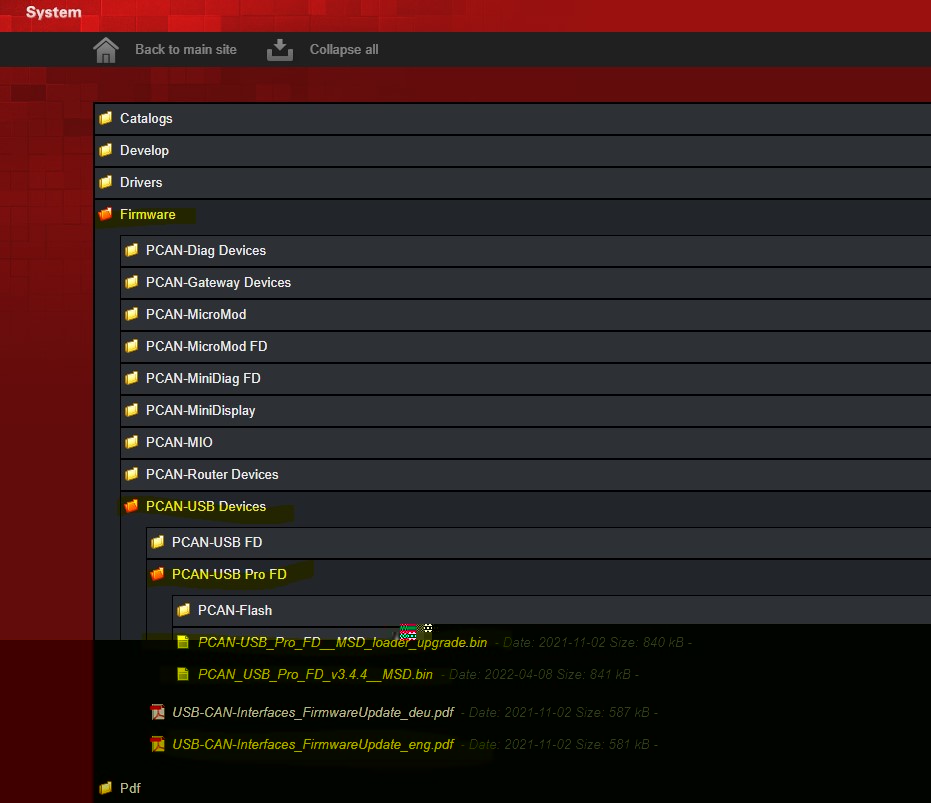Open the PCAN-MicroMod FD folder
931x803 pixels.
[207, 346]
